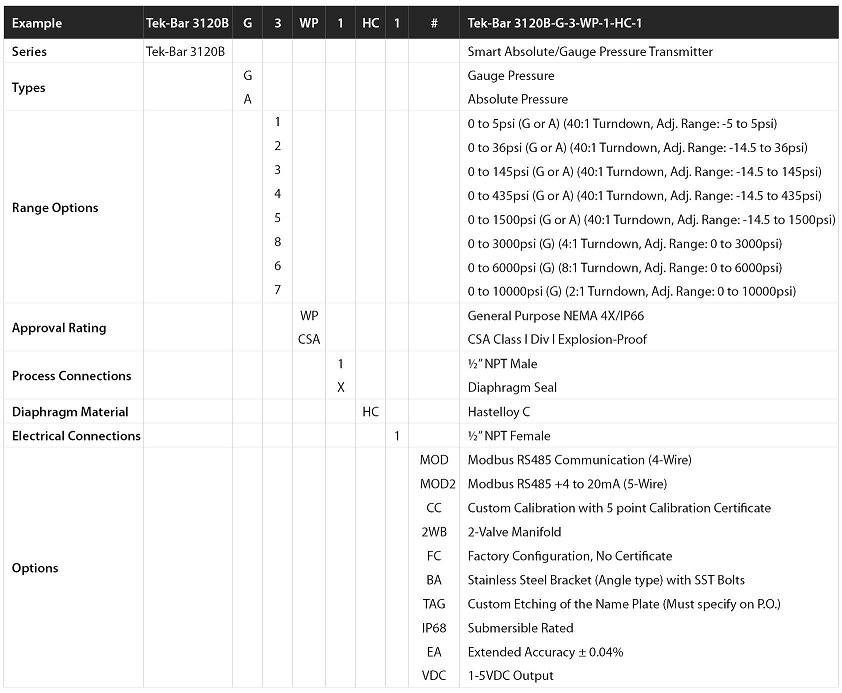The height and width of the screenshot is (693, 842).
Task: Select the "0 to 10000psi (G)" range description
Action: [632, 291]
